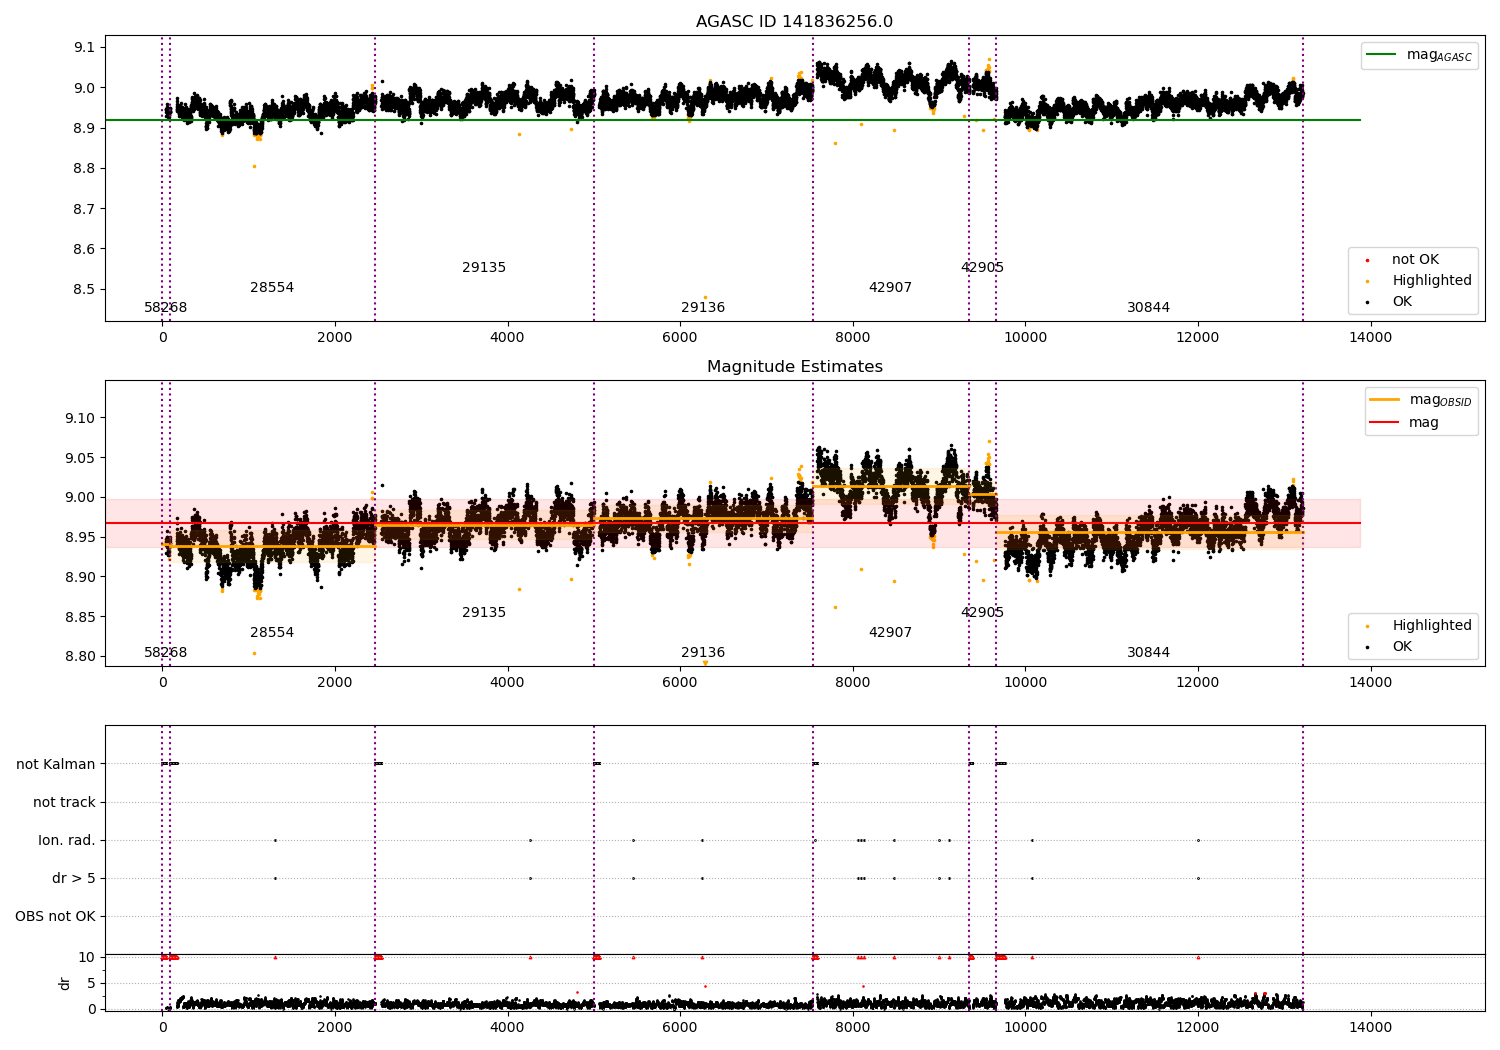This screenshot has height=1050, width=1500.
Task: Click obsid 29136 in Magnitude Estimates plot
Action: click(703, 653)
